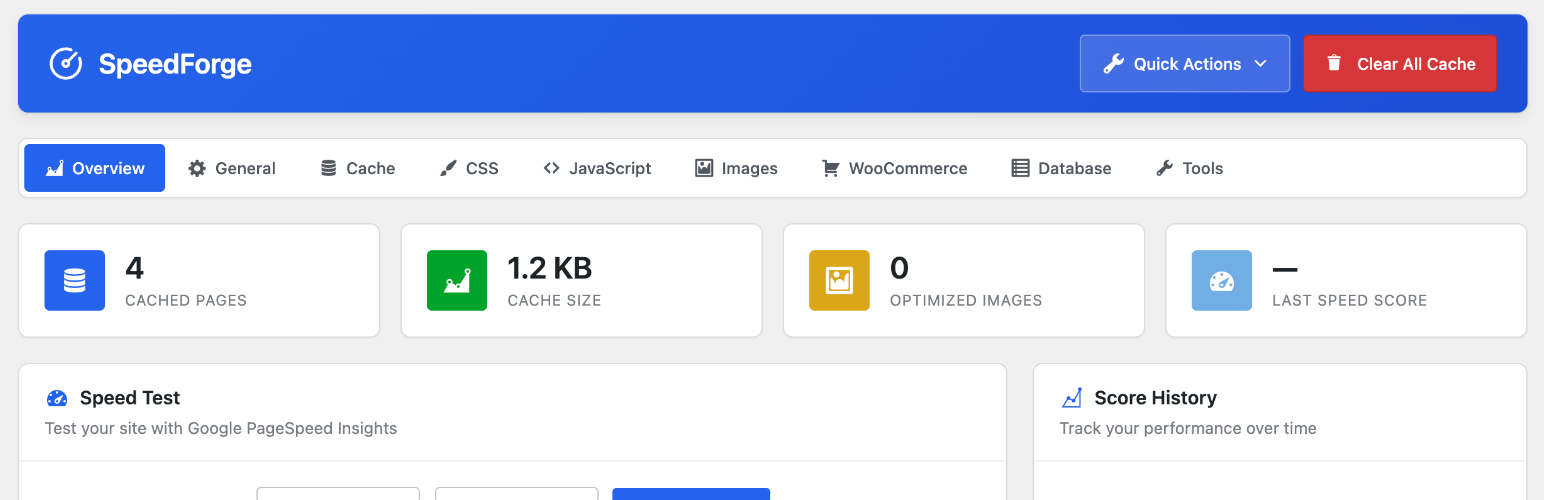Click the Speed Test gauge icon
The image size is (1544, 500).
[57, 398]
